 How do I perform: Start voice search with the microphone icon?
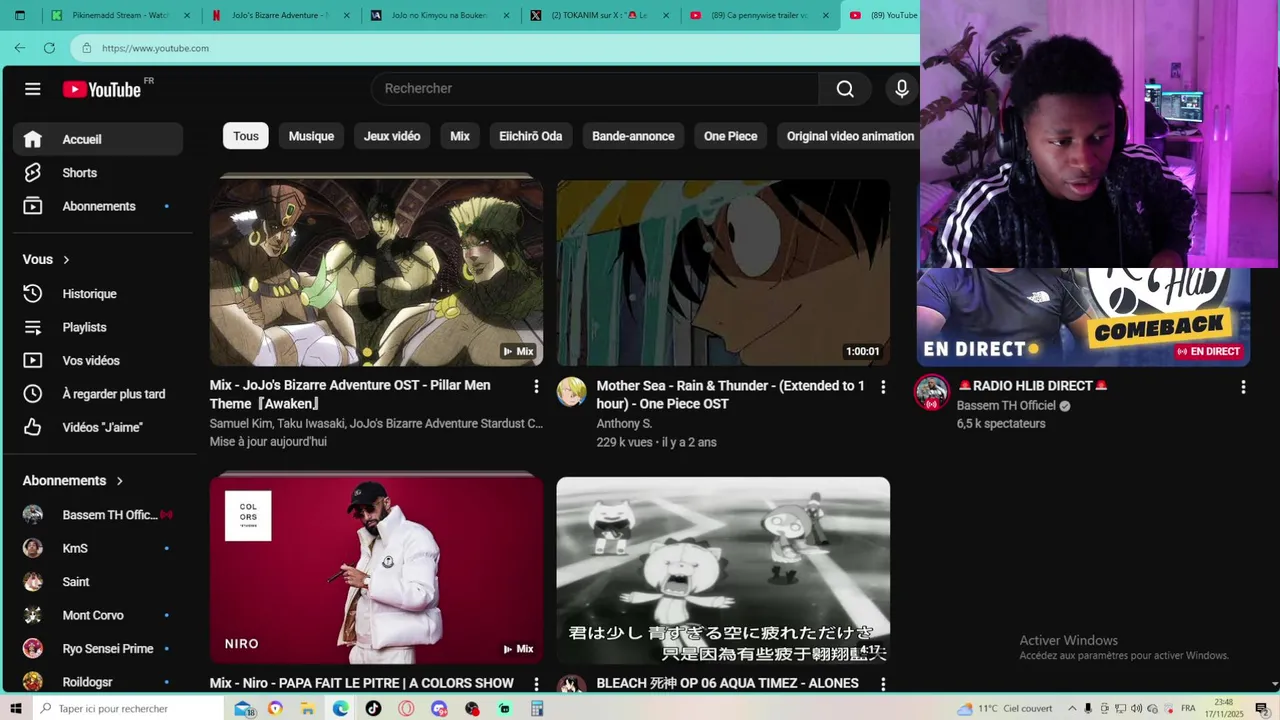pos(901,89)
